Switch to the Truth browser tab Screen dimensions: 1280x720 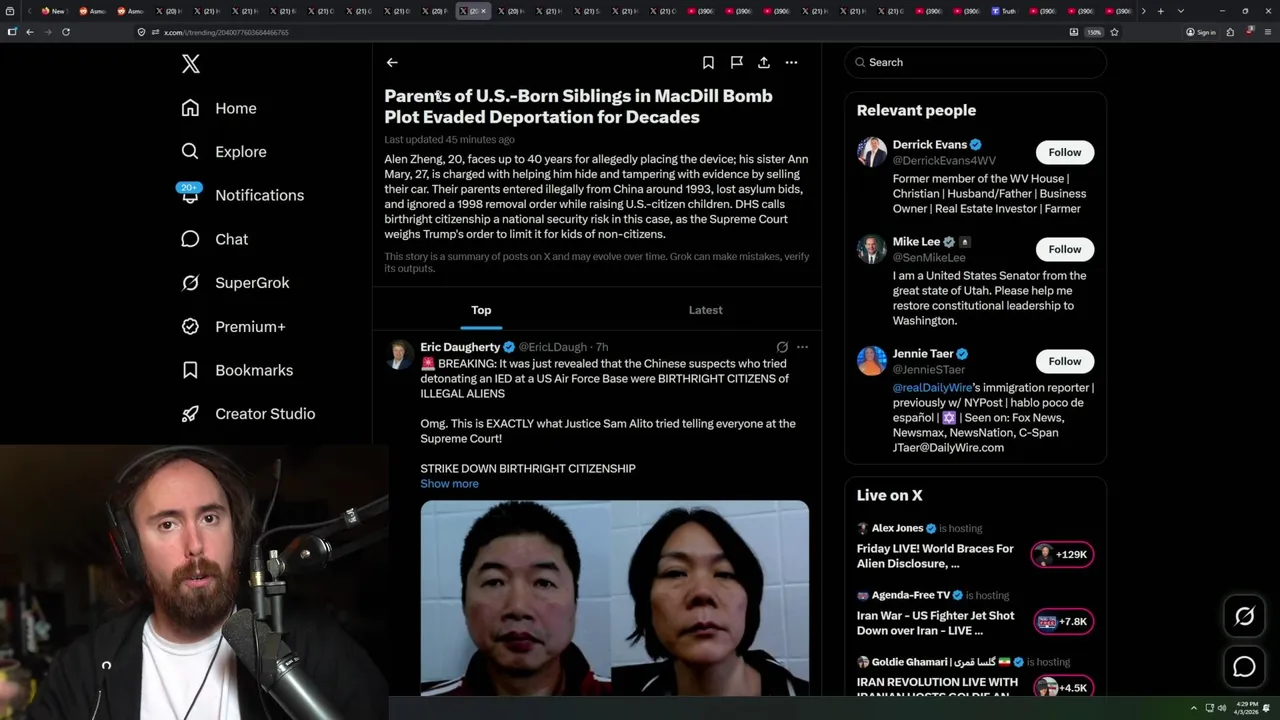click(1004, 11)
